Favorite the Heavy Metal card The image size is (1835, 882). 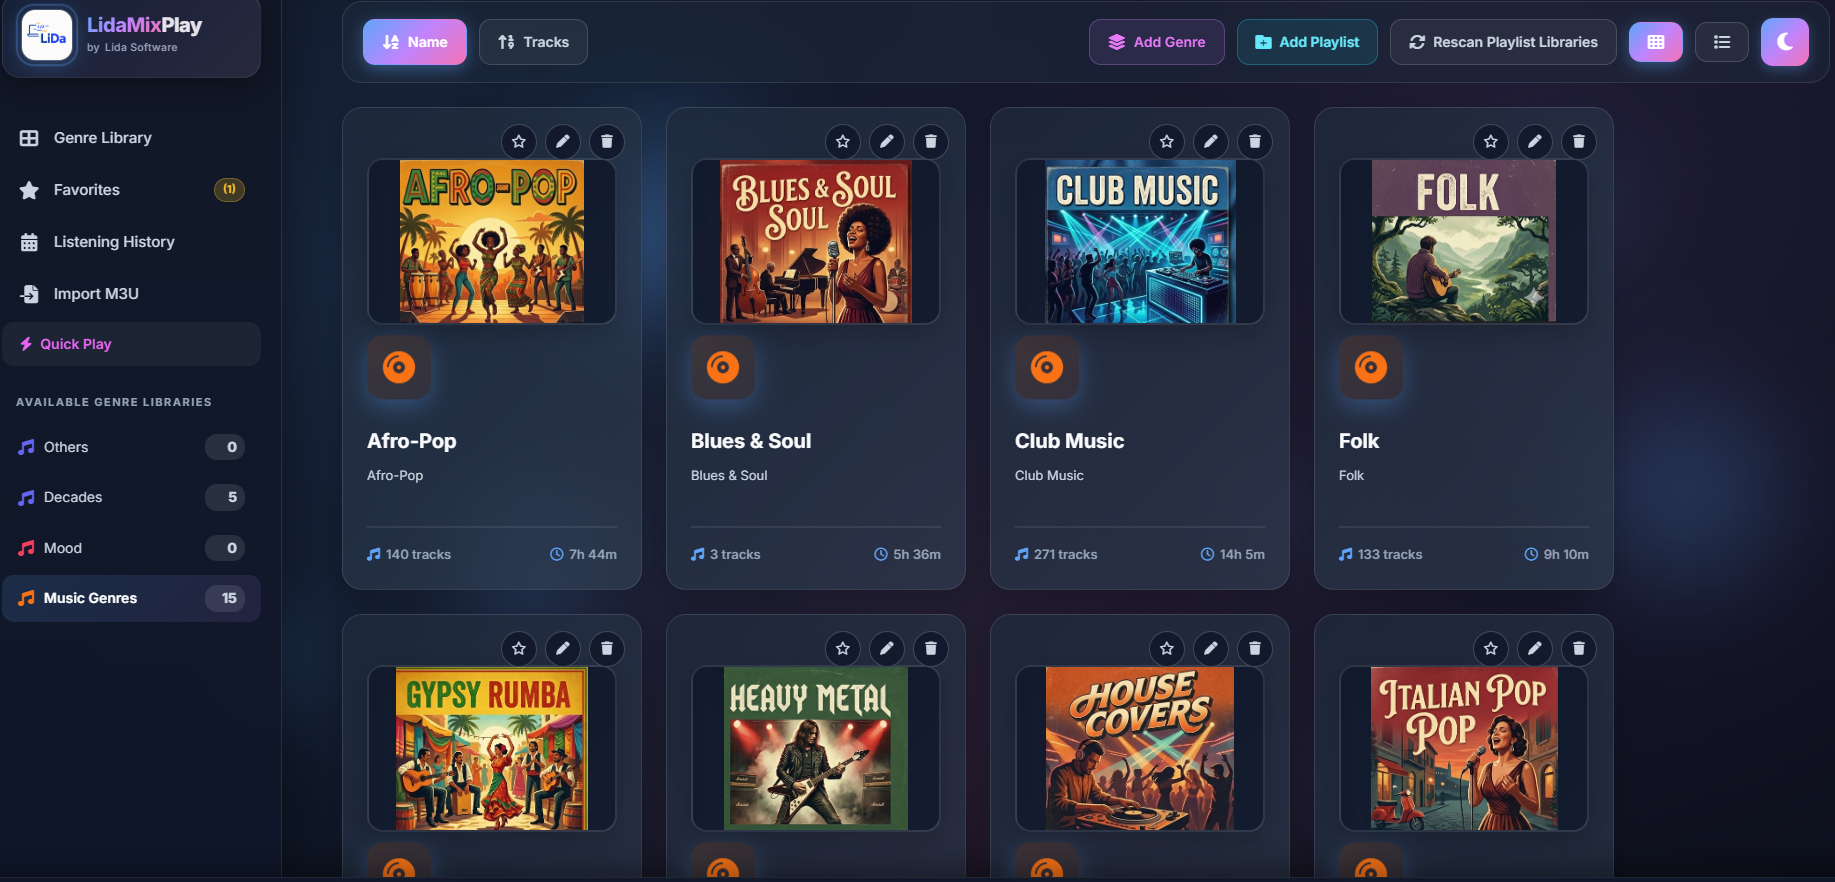[843, 649]
